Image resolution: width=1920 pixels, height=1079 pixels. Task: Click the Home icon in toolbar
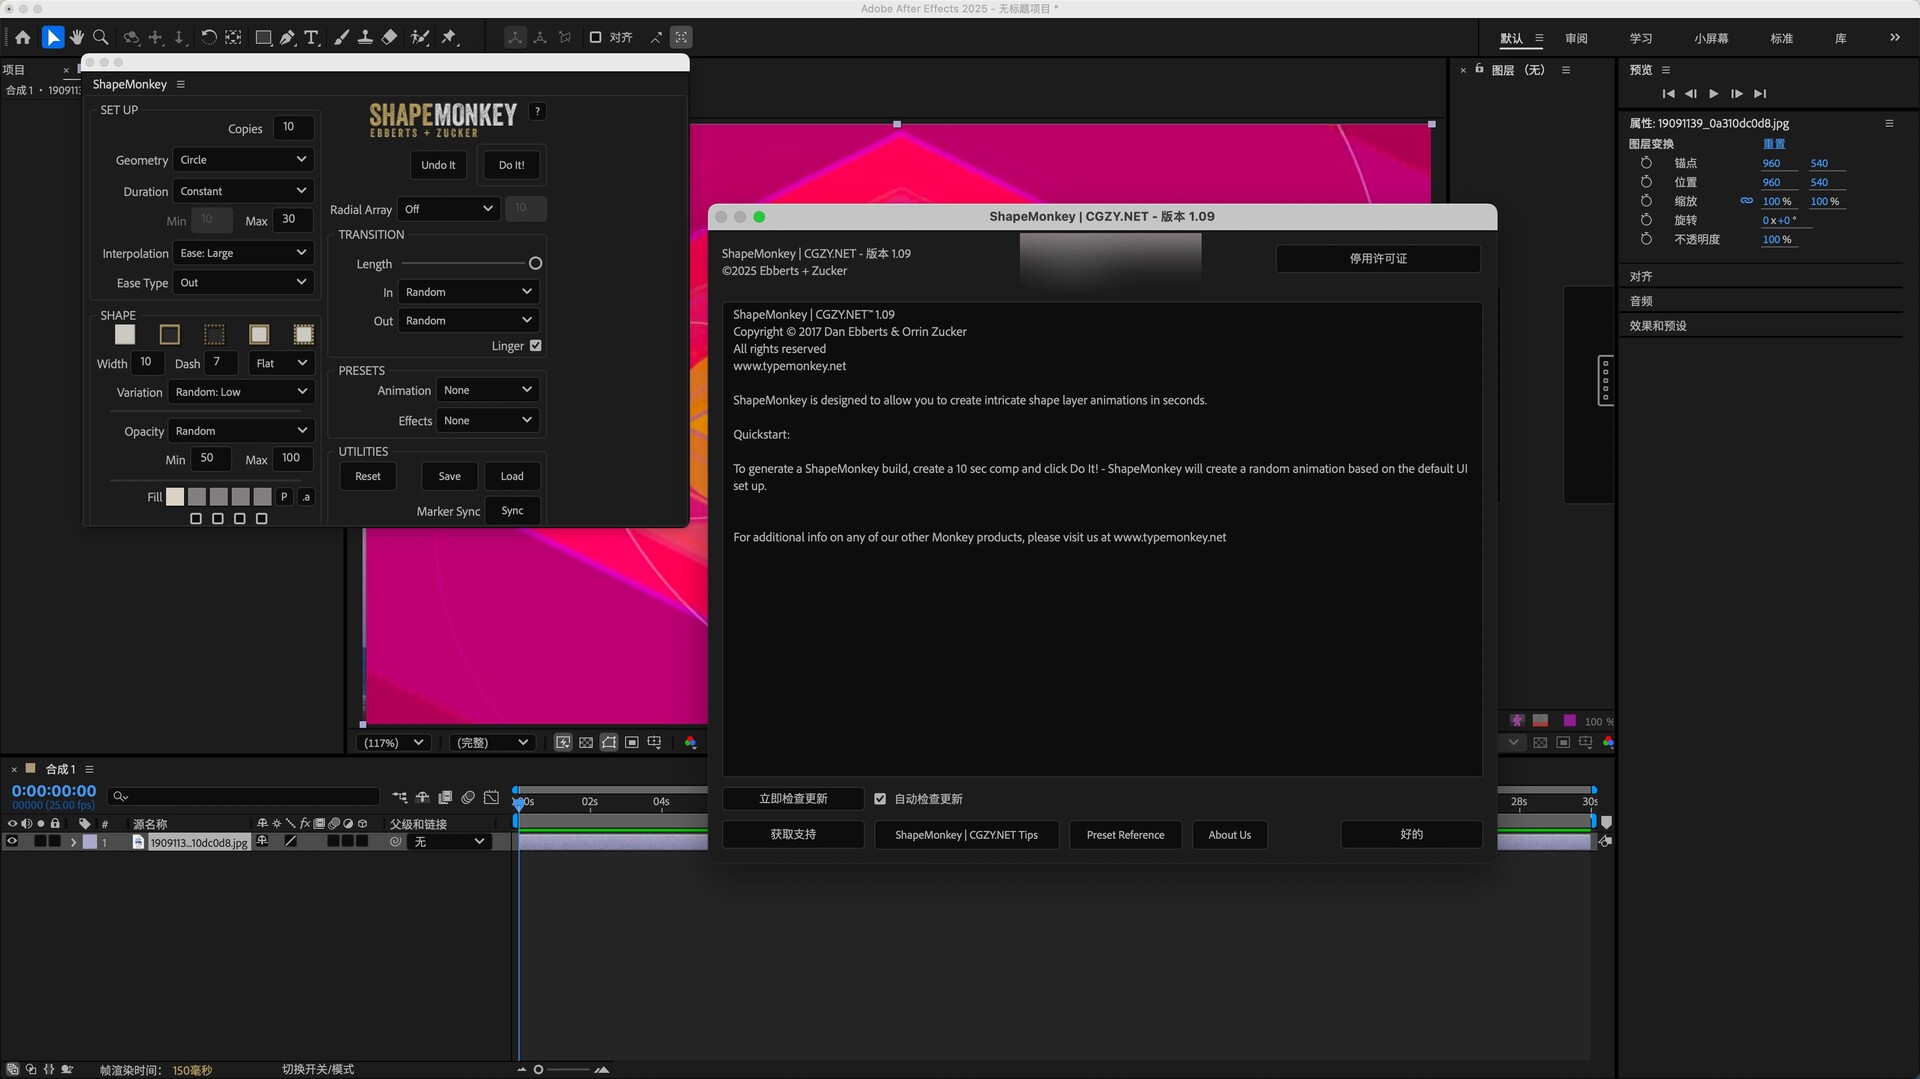click(x=23, y=38)
